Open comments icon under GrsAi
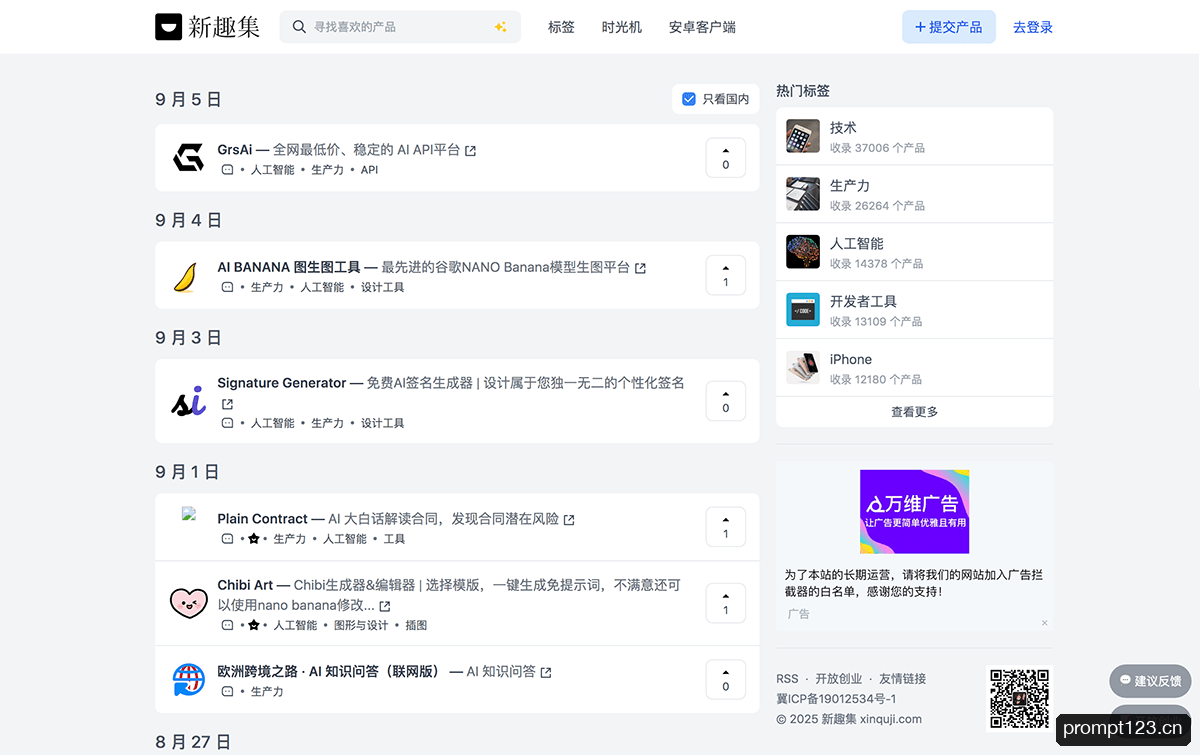Screen dimensions: 1200x755 pos(227,170)
